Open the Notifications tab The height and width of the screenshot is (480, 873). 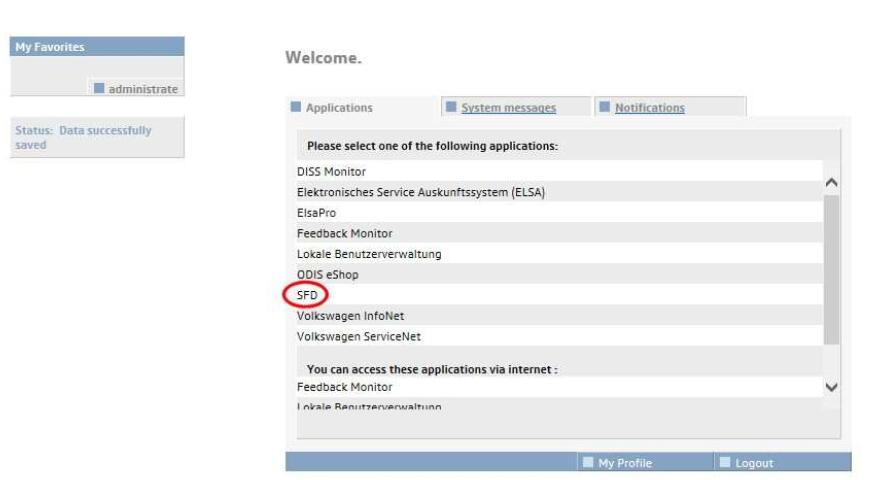(650, 107)
